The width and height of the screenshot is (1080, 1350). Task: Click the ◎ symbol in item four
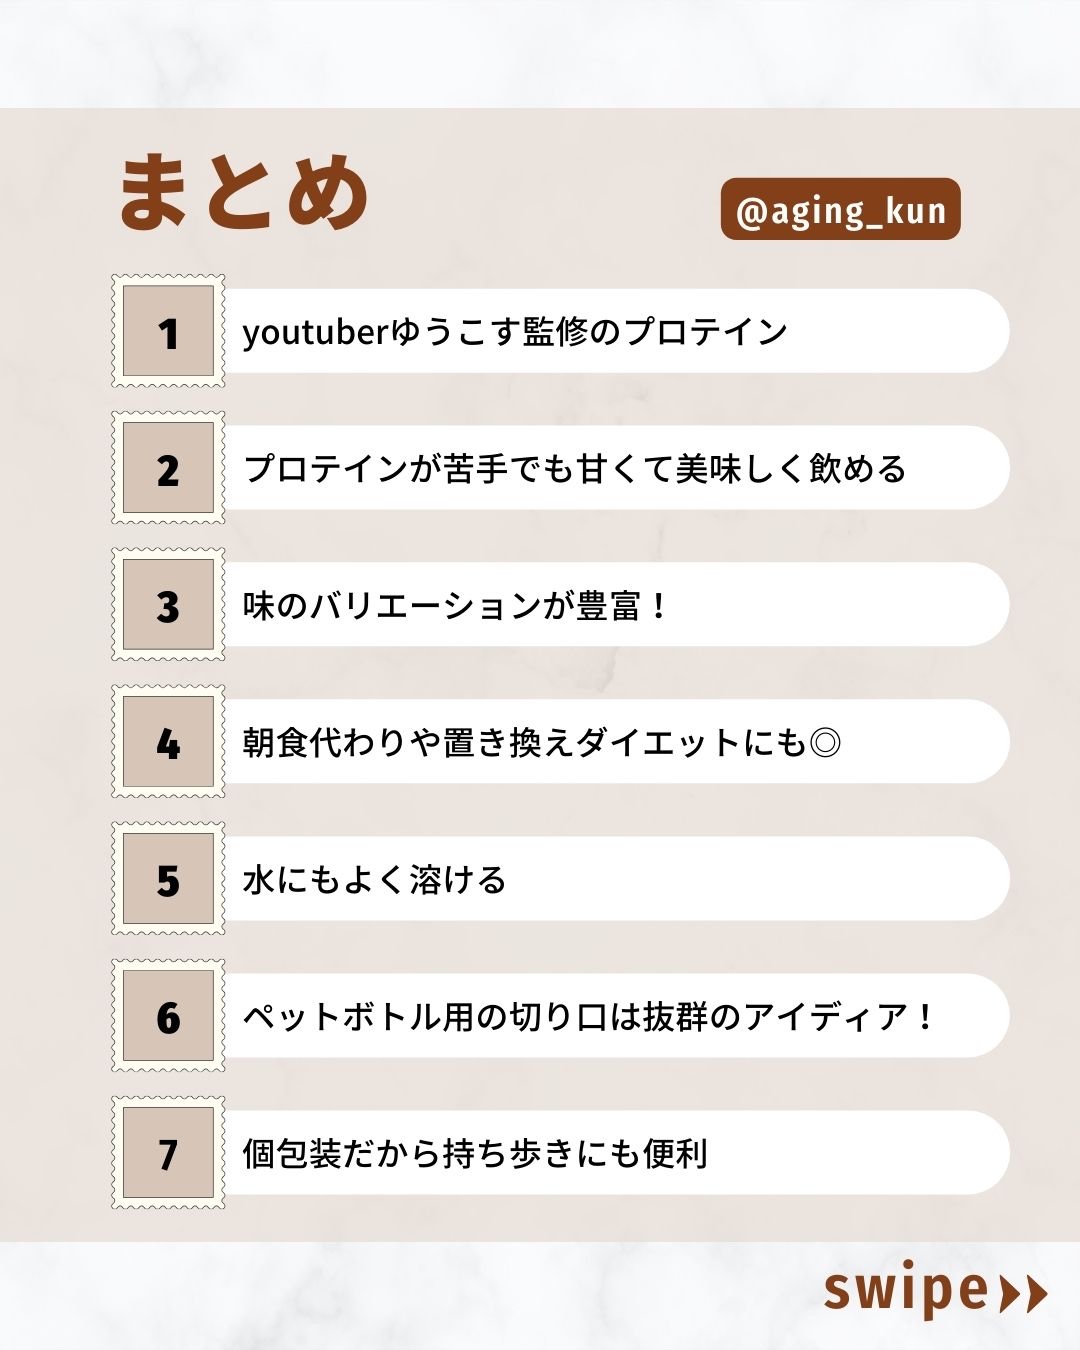[825, 743]
